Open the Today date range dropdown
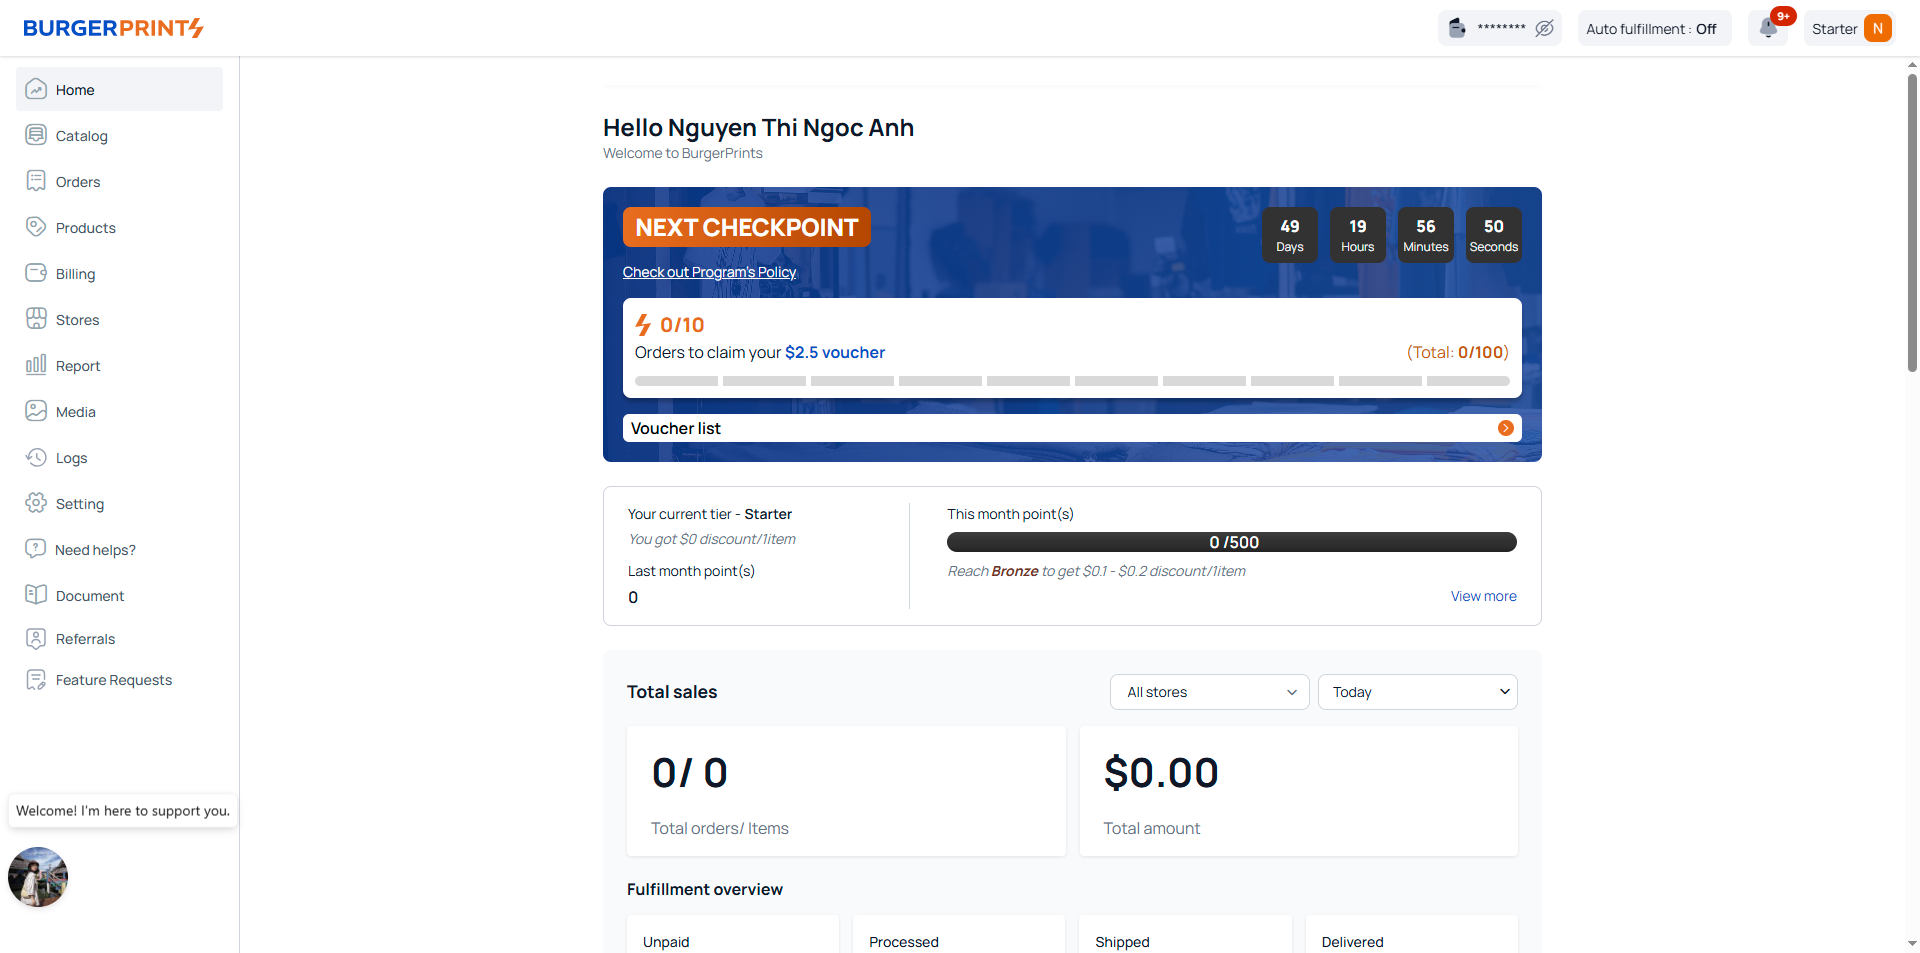Image resolution: width=1920 pixels, height=953 pixels. click(1417, 692)
